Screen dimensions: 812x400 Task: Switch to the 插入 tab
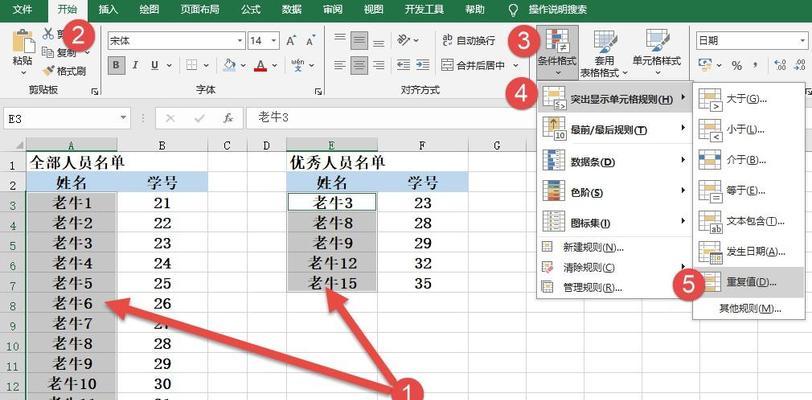point(108,9)
